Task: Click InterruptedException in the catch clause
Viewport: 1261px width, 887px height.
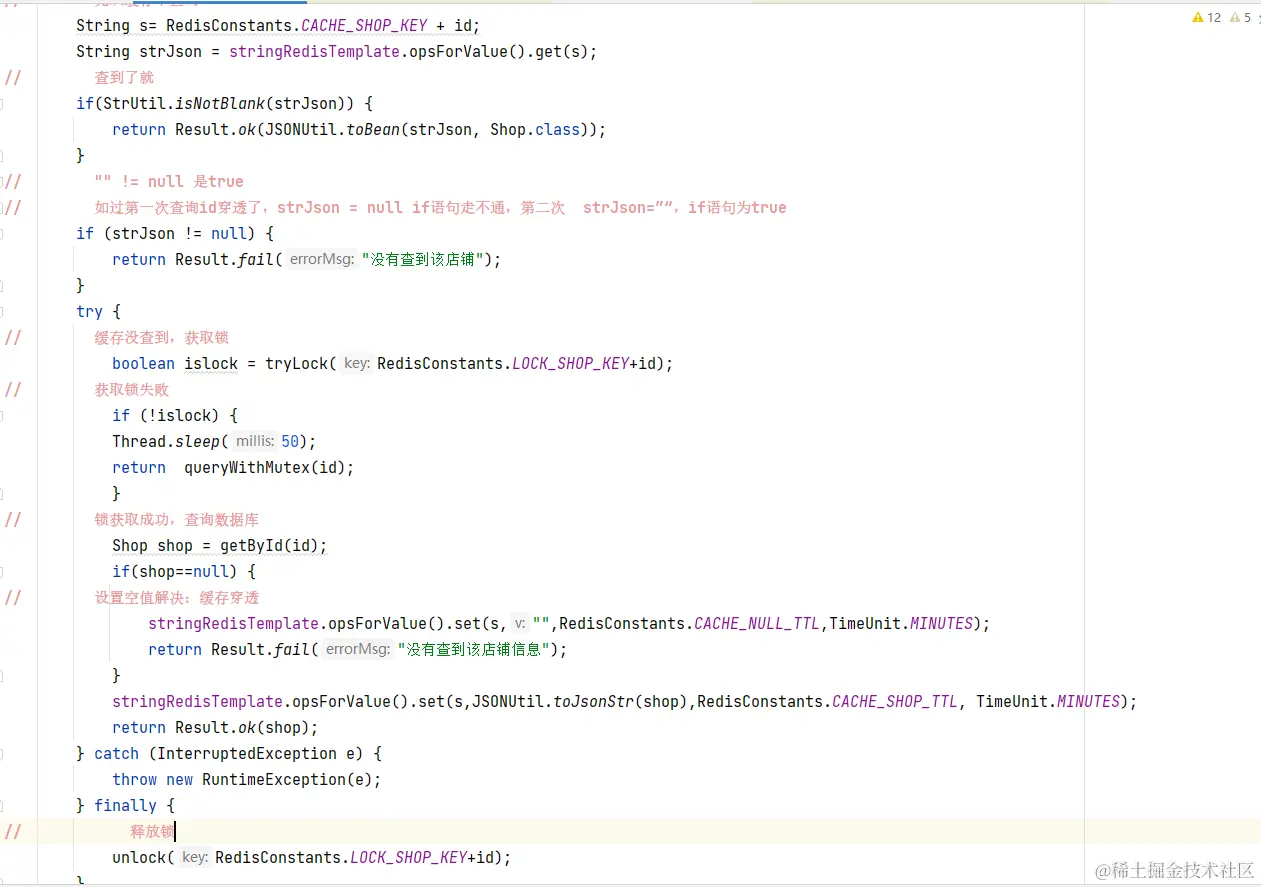Action: (247, 753)
